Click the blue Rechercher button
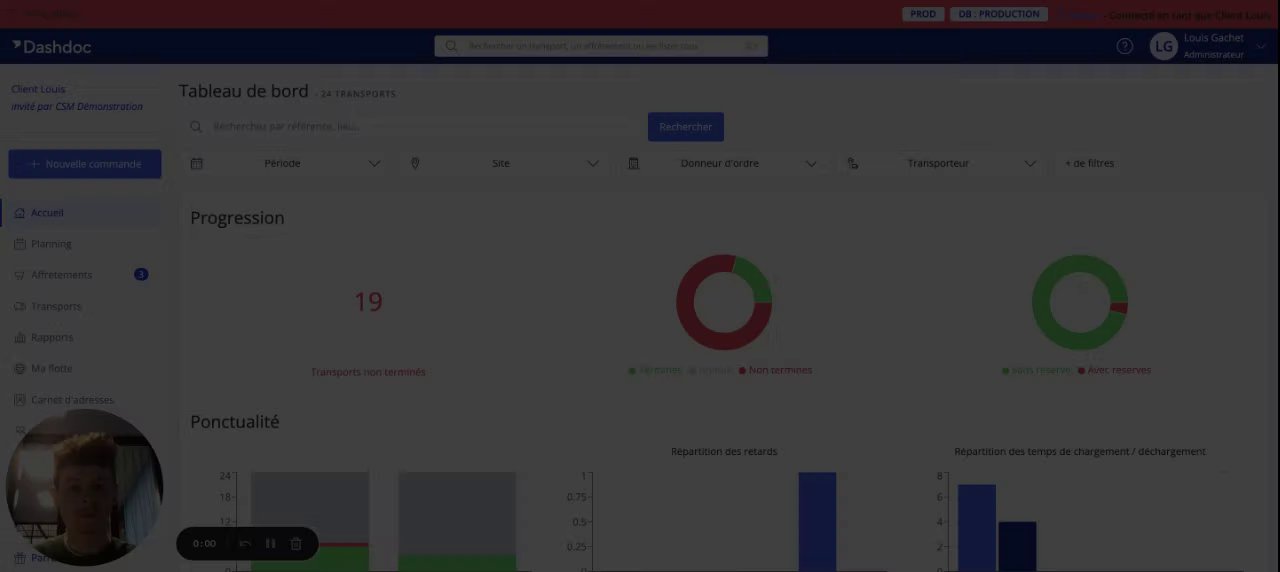The width and height of the screenshot is (1280, 572). 686,127
